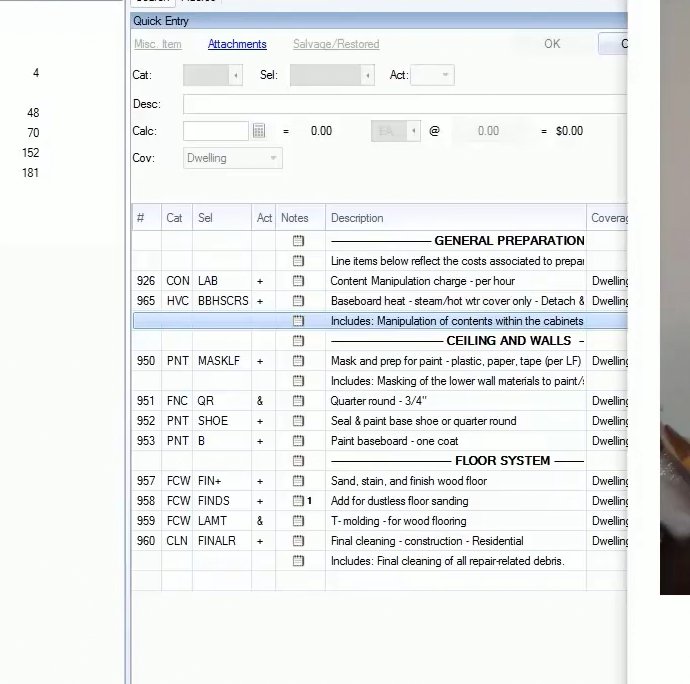Sort by the # column header

point(147,218)
